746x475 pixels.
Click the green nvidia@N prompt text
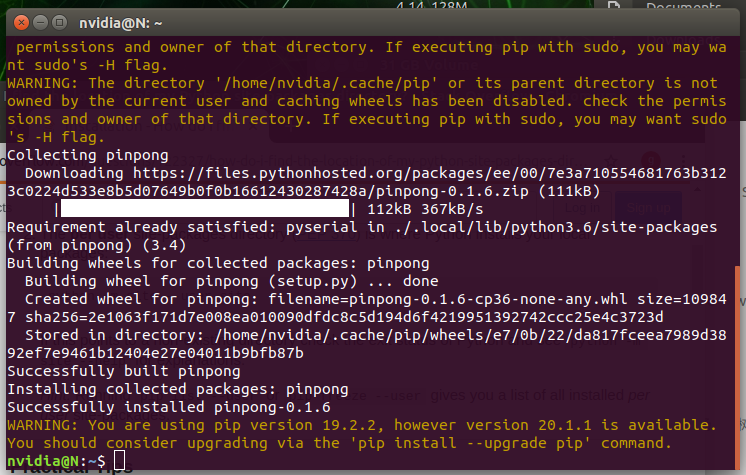point(43,461)
